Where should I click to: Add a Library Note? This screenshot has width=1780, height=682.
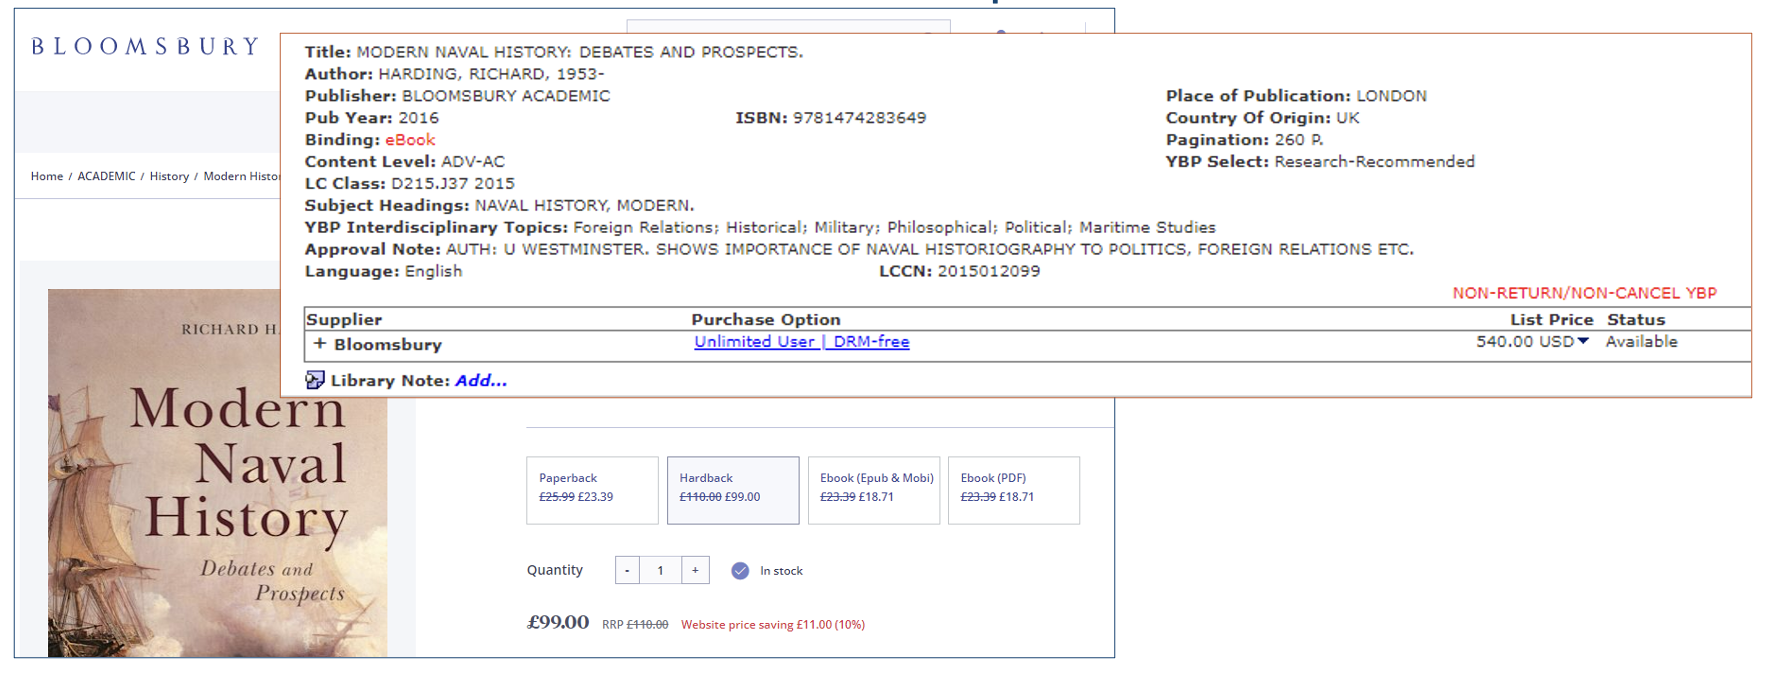(x=481, y=381)
